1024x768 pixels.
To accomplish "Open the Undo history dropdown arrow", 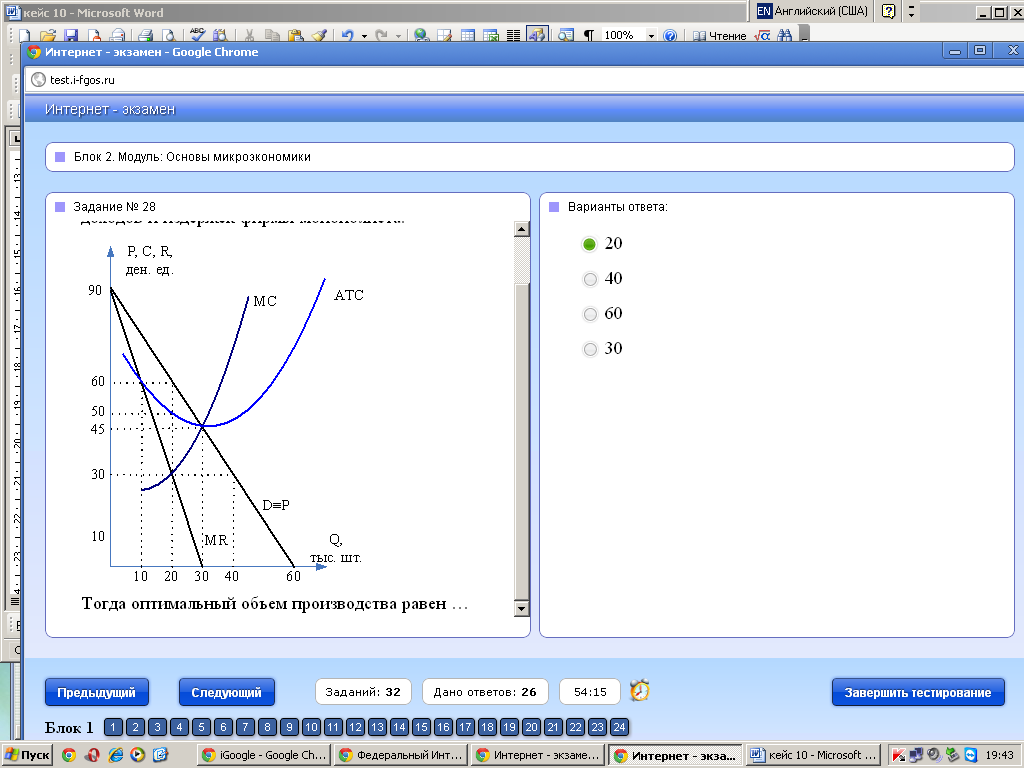I will [364, 36].
